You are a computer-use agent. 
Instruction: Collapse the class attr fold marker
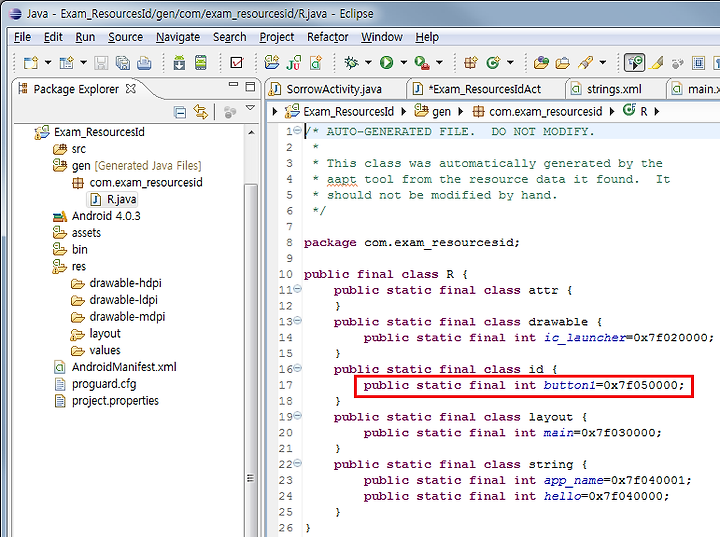pyautogui.click(x=298, y=289)
